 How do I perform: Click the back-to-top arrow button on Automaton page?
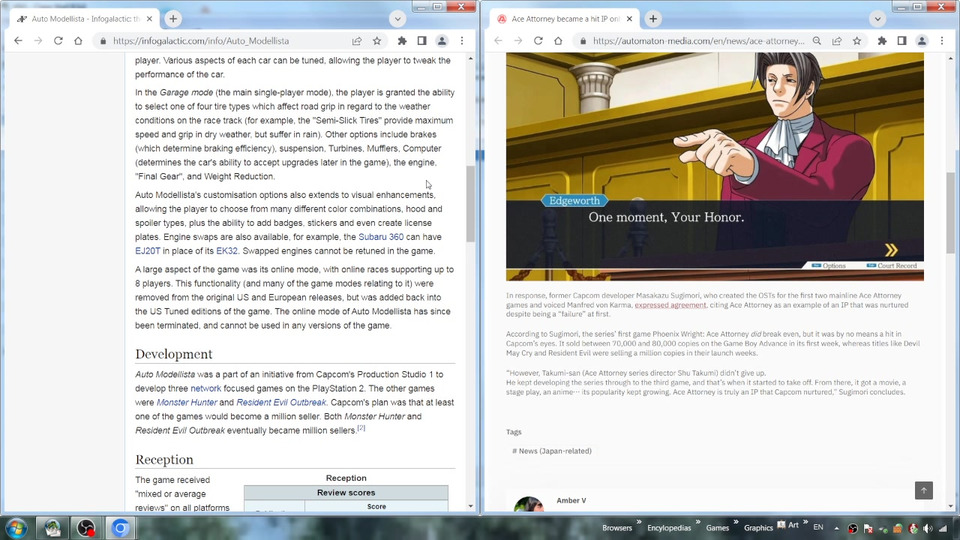[924, 490]
